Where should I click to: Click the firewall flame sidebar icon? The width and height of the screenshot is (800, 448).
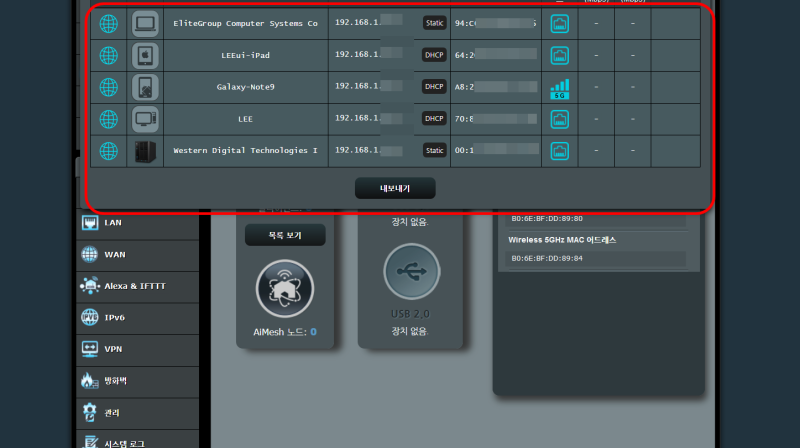point(90,381)
